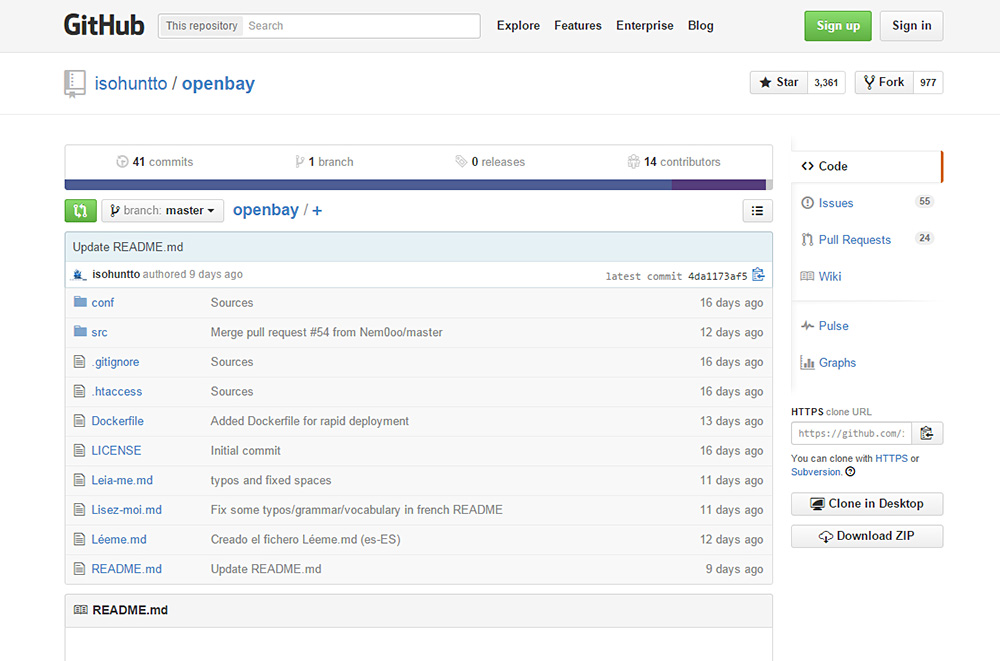
Task: Click the file icon for README.md row
Action: pos(79,568)
